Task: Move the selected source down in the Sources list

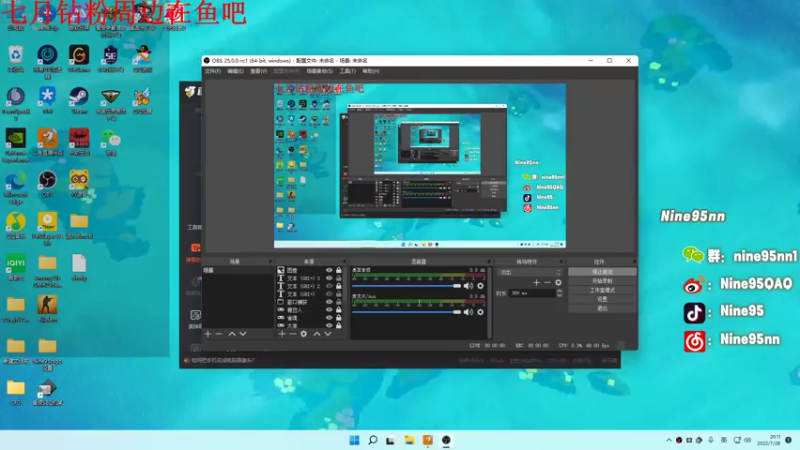Action: [x=328, y=334]
